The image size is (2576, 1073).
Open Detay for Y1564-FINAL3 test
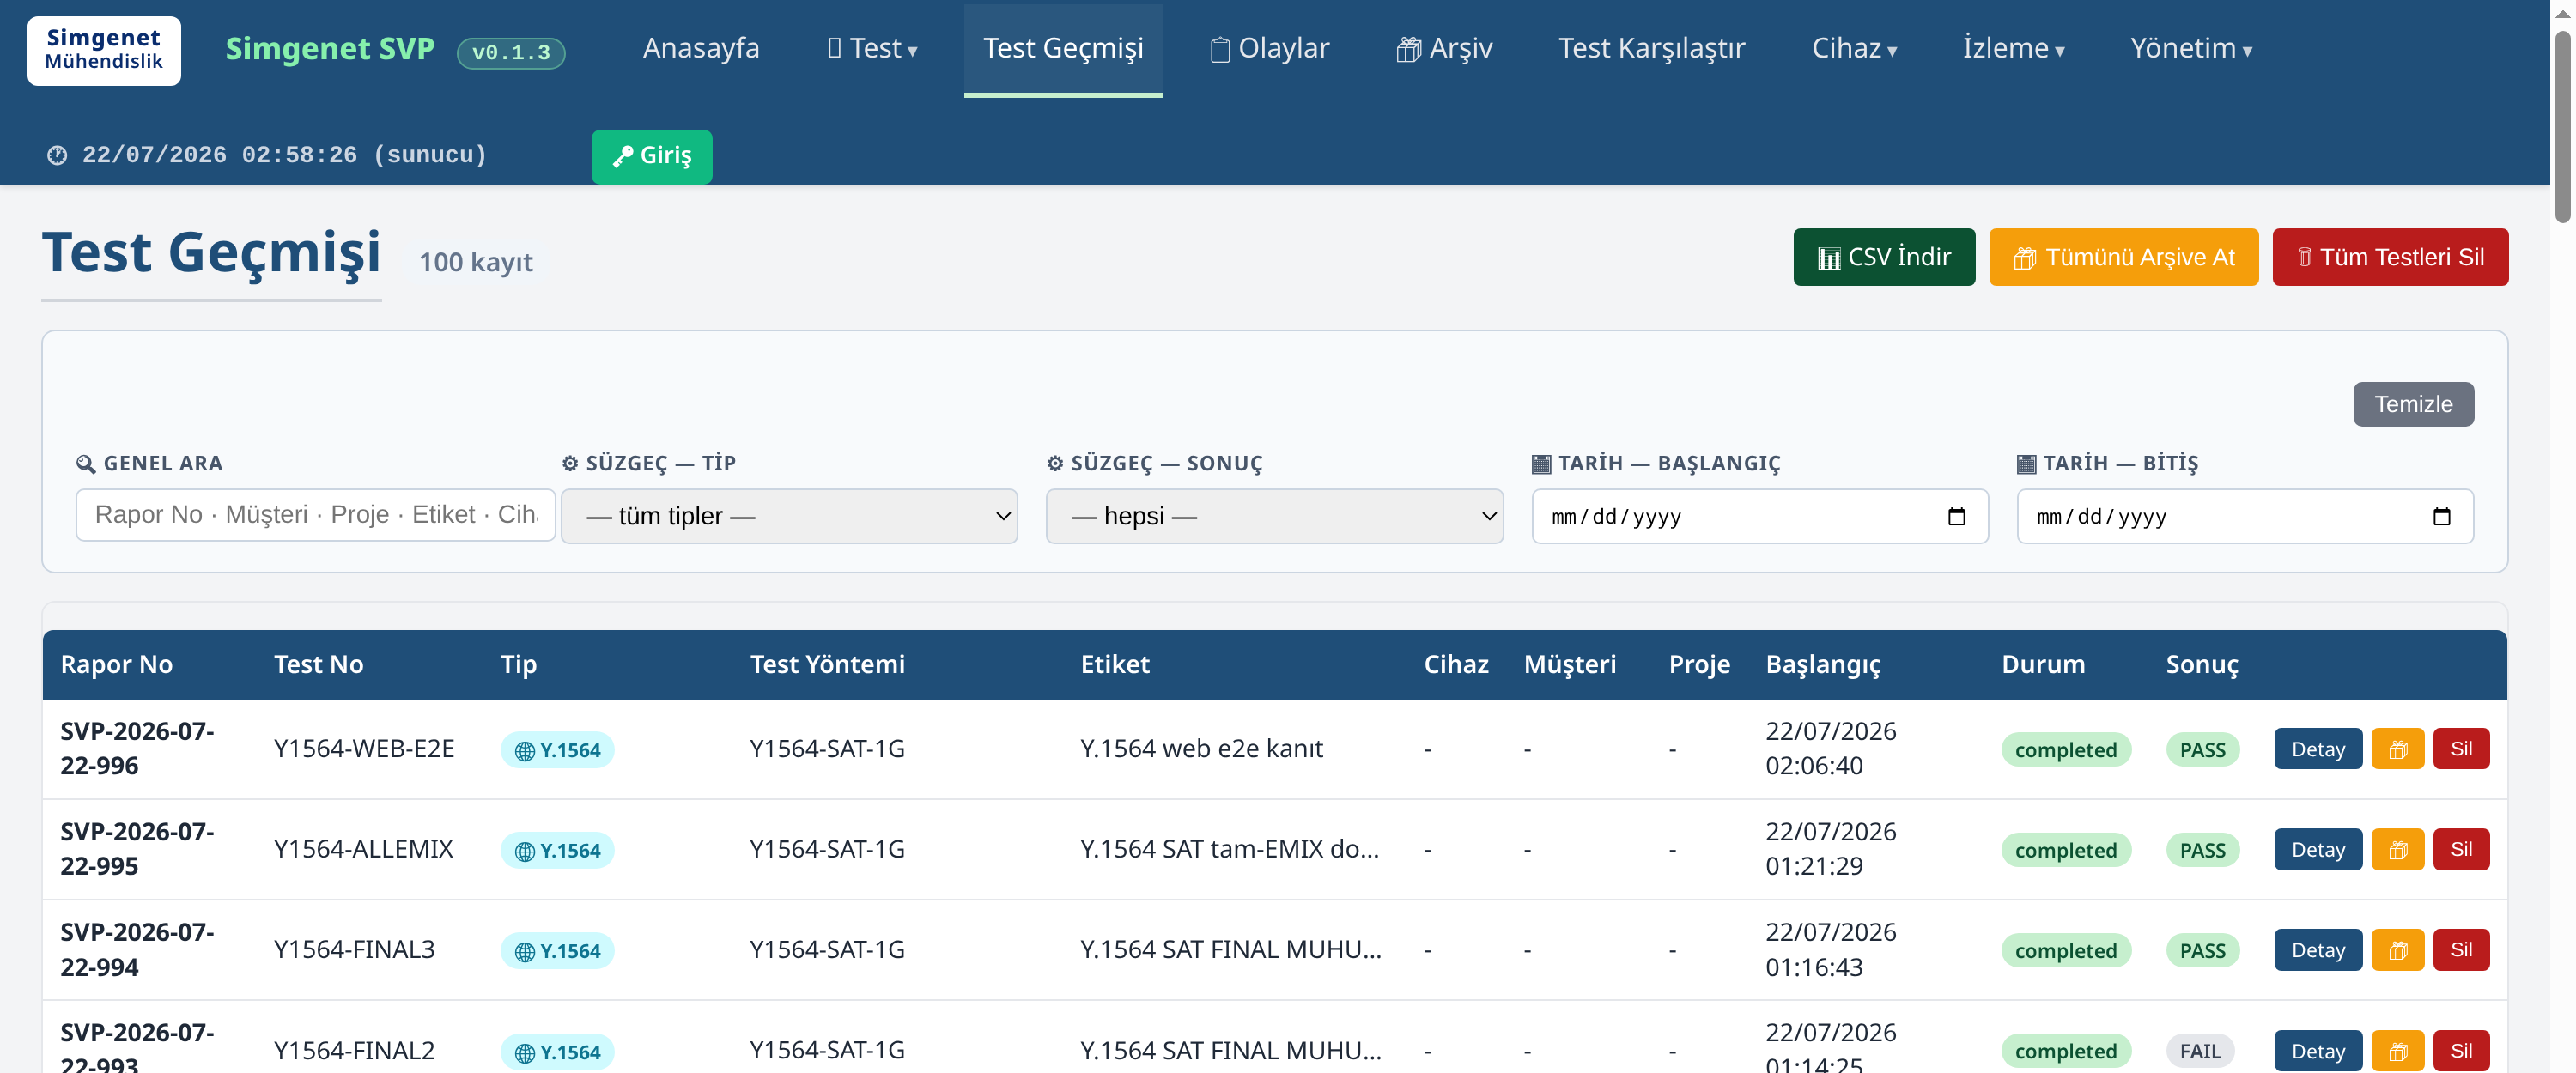pyautogui.click(x=2317, y=950)
